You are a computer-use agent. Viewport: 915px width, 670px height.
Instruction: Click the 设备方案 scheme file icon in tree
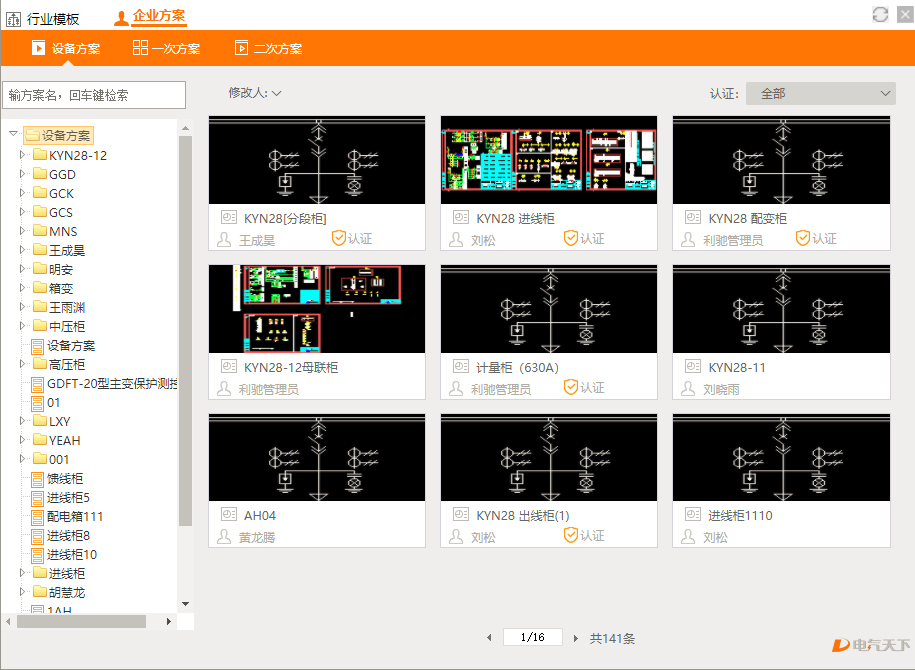coord(37,346)
